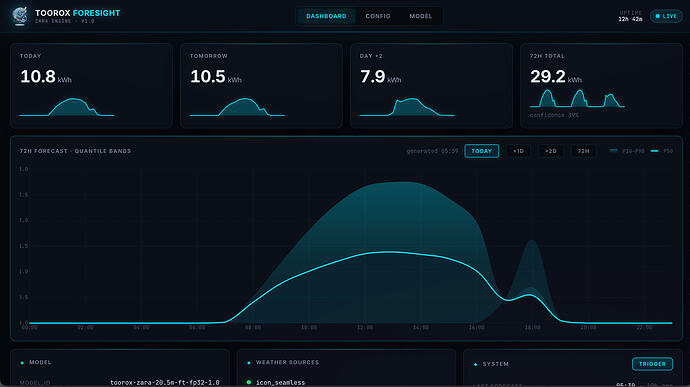This screenshot has width=690, height=387.
Task: Click the TODAY 10.8 kWh sparkline chart
Action: point(67,107)
